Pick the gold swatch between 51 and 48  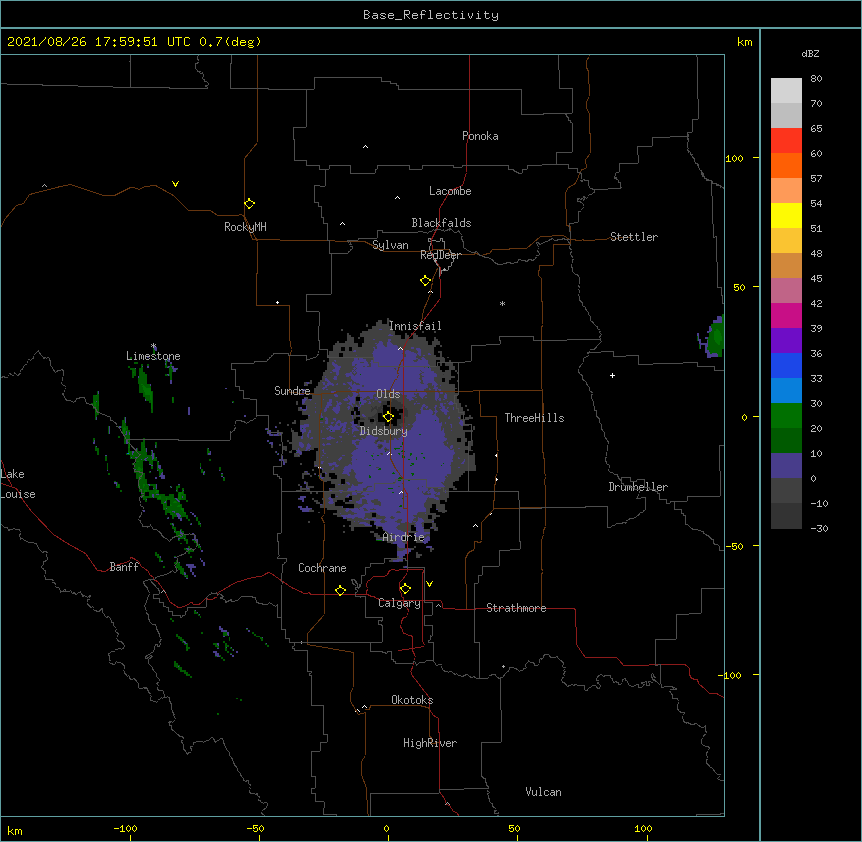pos(786,241)
